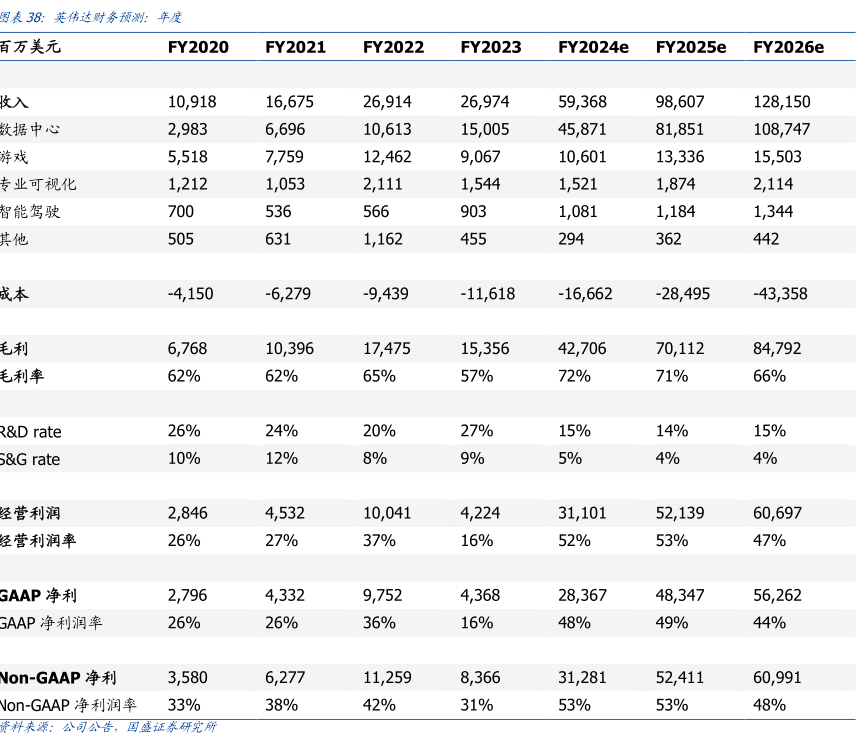Select operating profit value 60,697
The width and height of the screenshot is (865, 749).
pos(778,513)
